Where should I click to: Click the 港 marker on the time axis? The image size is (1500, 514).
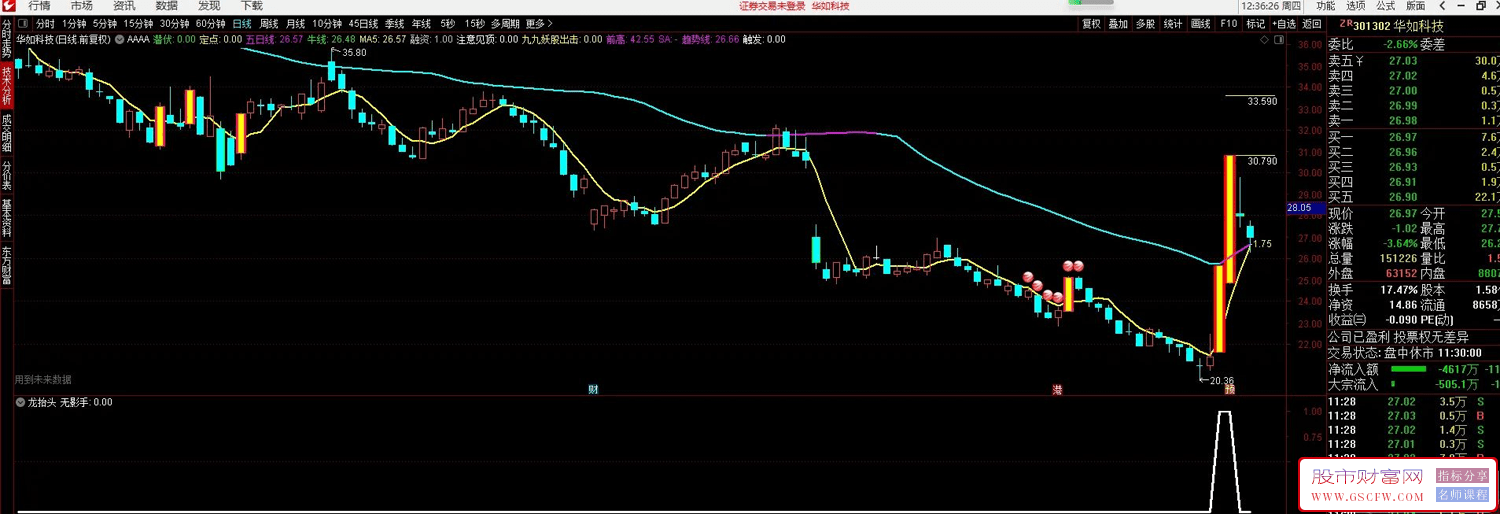pyautogui.click(x=1056, y=389)
